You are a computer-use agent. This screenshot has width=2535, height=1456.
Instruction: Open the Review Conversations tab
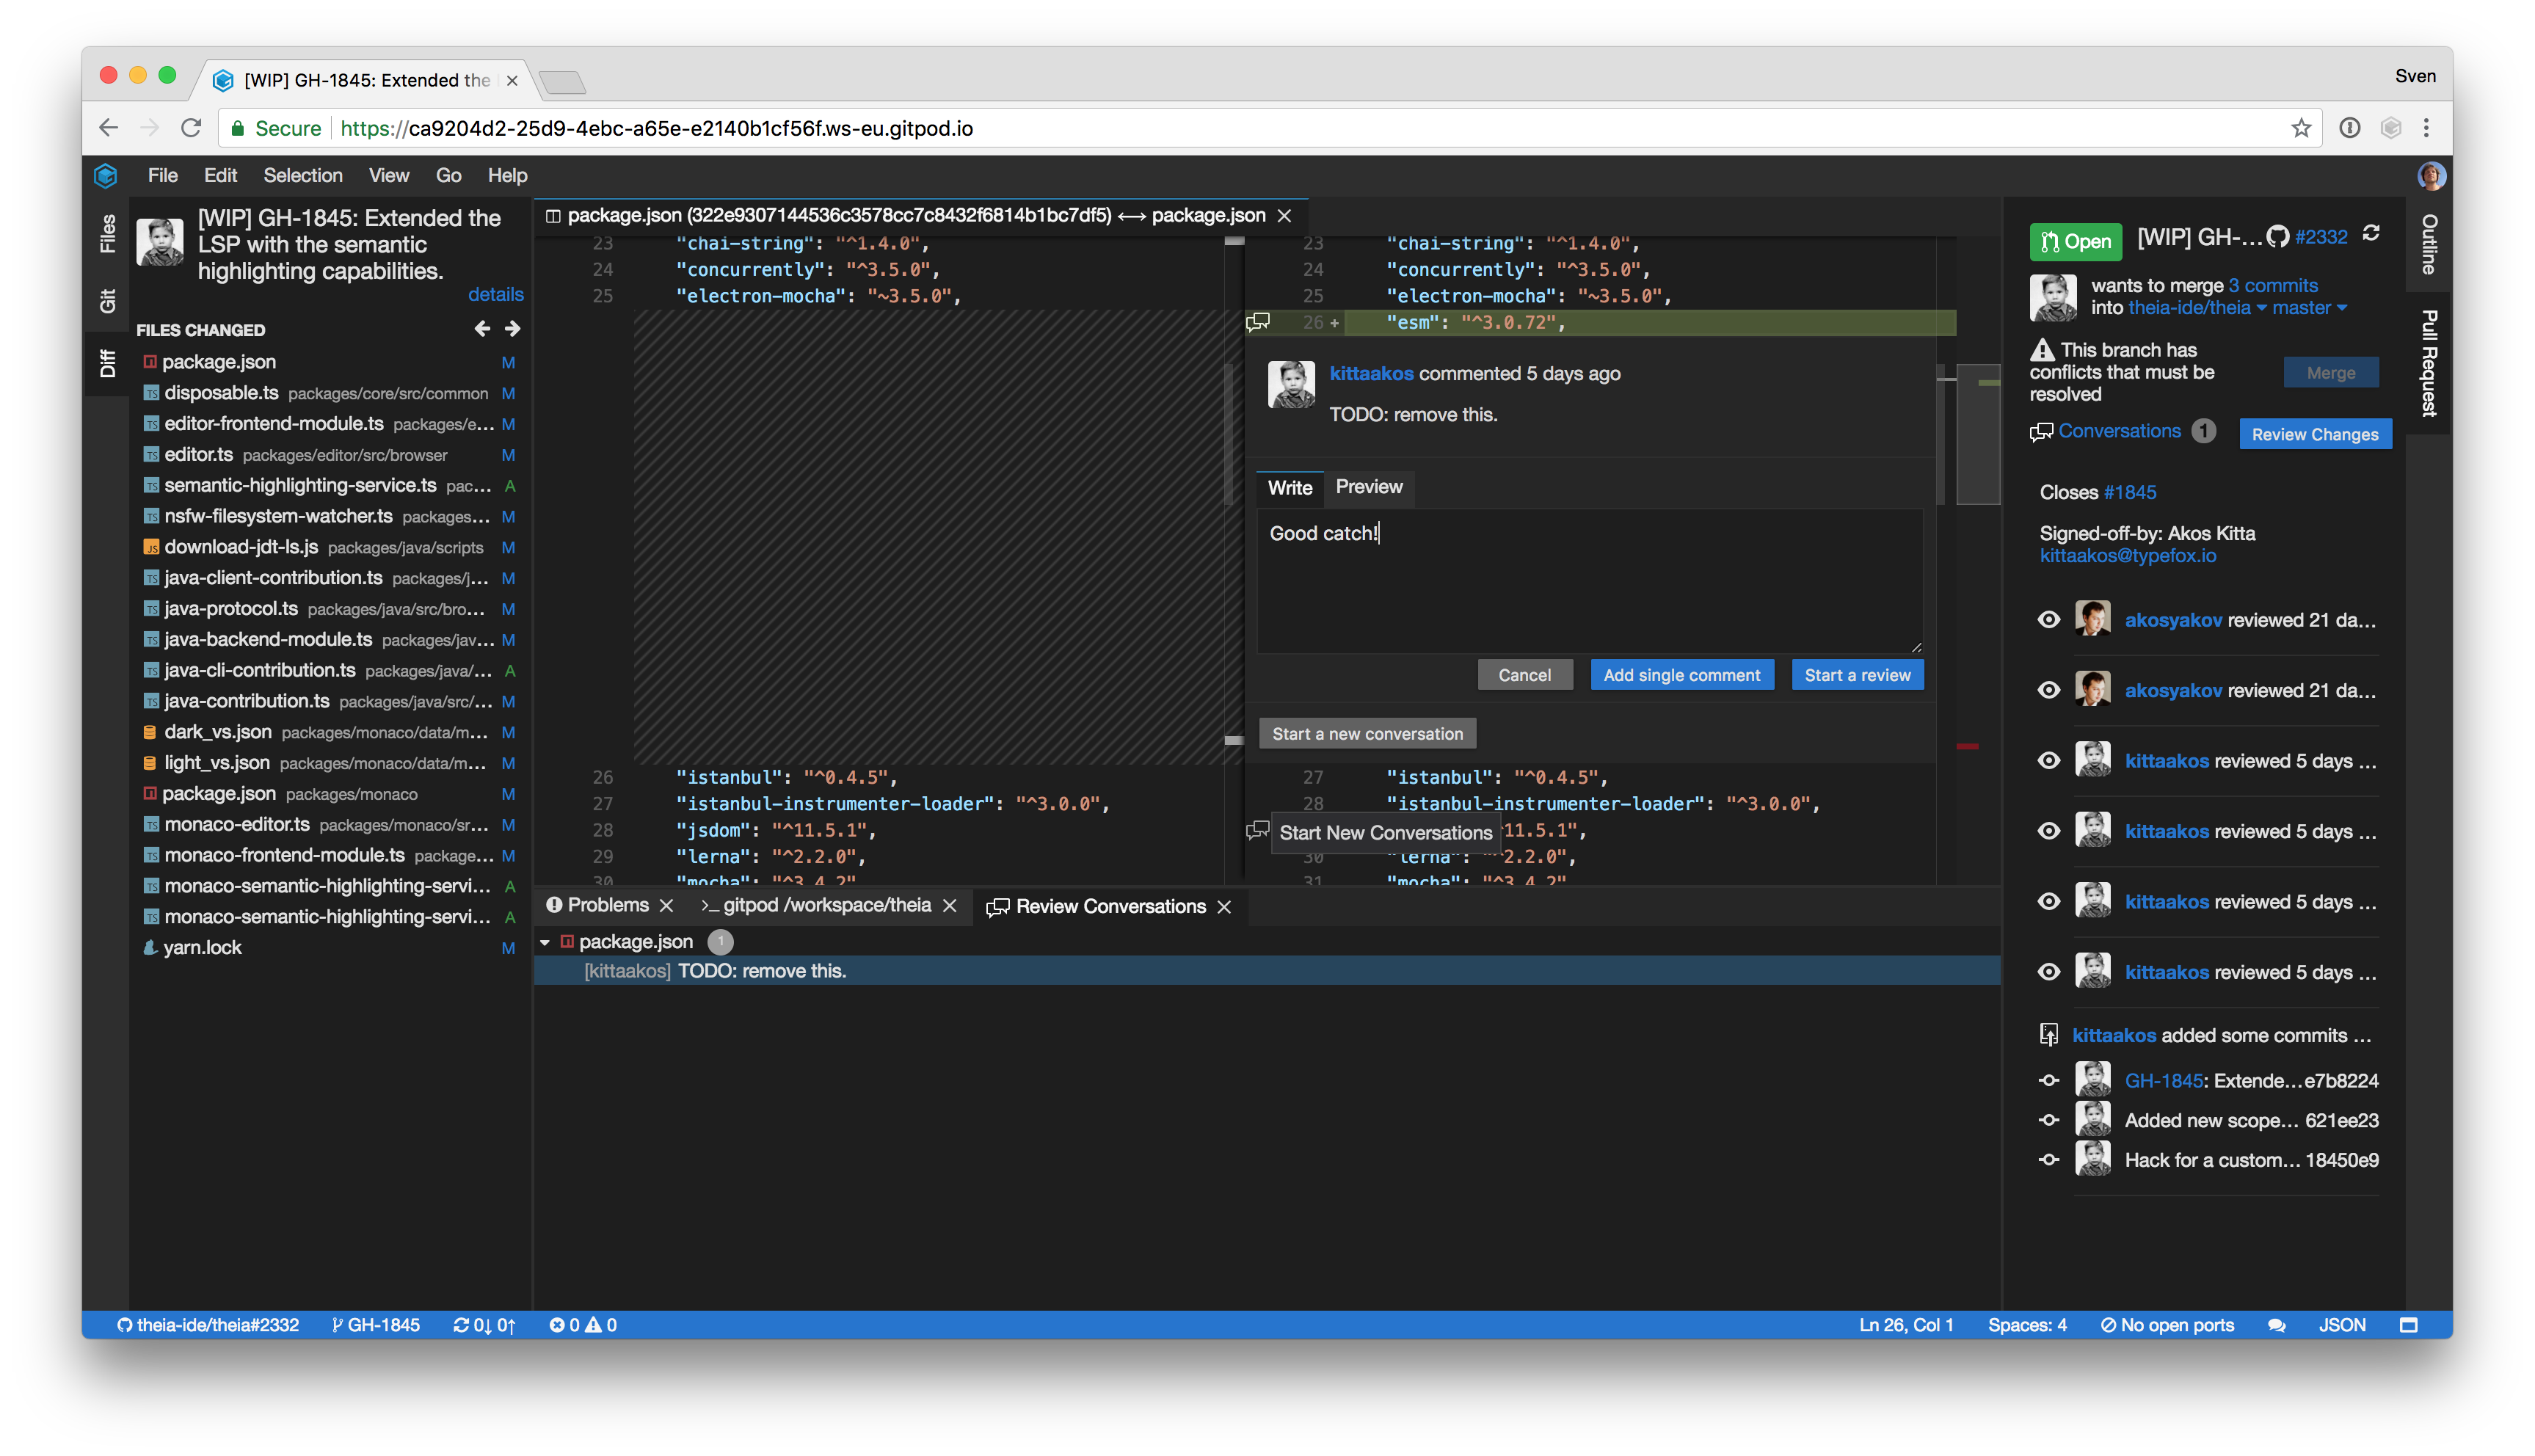1109,906
